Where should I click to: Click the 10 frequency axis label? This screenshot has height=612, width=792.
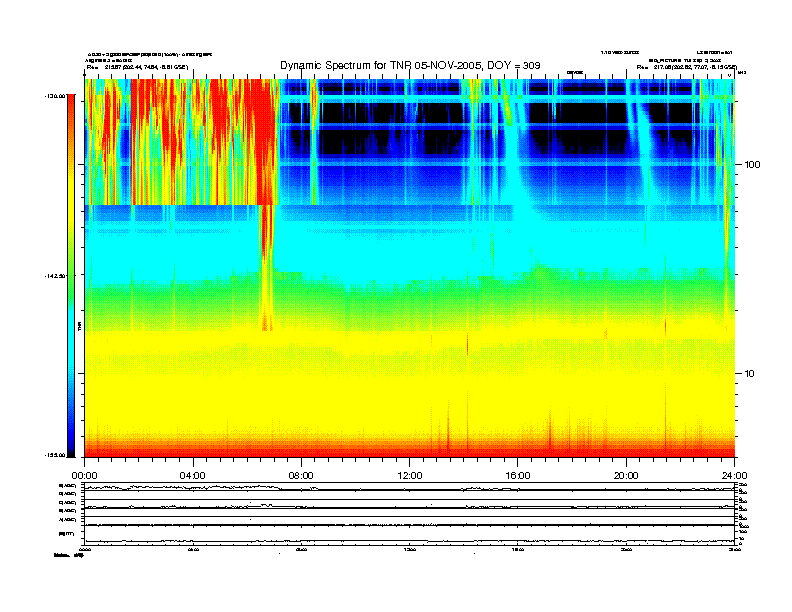point(750,374)
